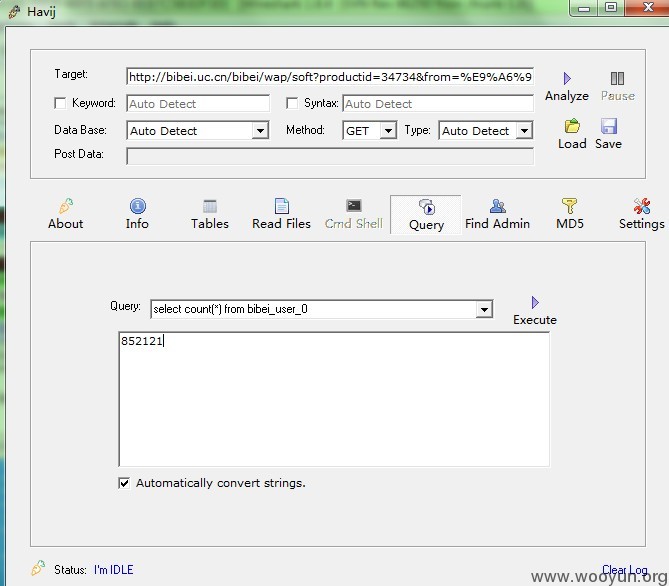Open the Tables panel icon
669x586 pixels.
pos(209,206)
